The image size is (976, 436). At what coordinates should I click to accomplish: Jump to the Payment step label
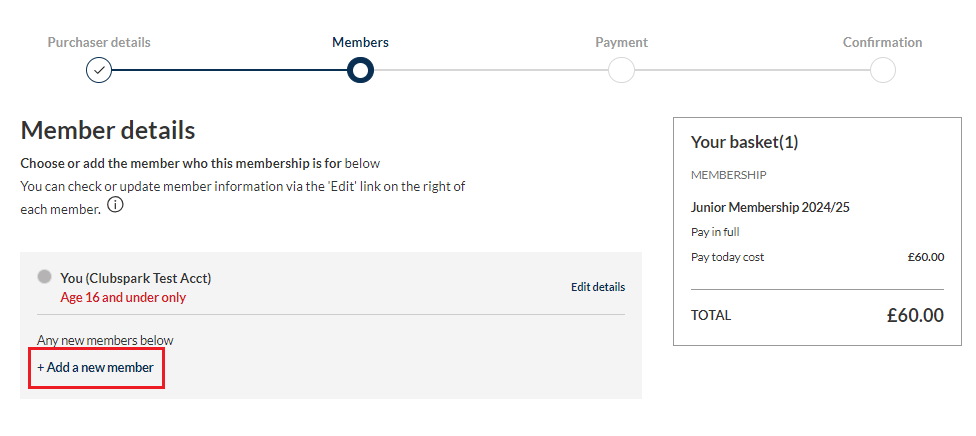(621, 42)
